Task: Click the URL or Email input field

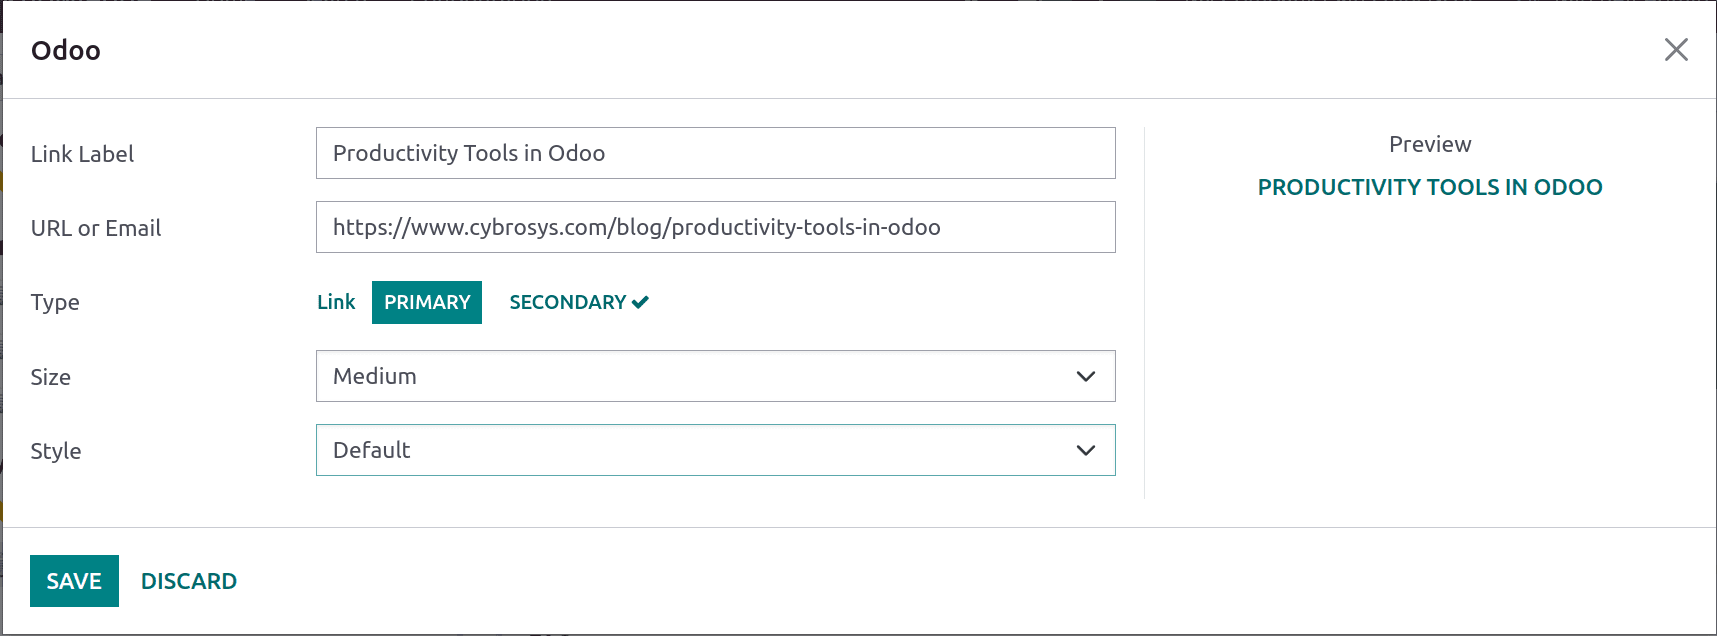Action: (715, 227)
